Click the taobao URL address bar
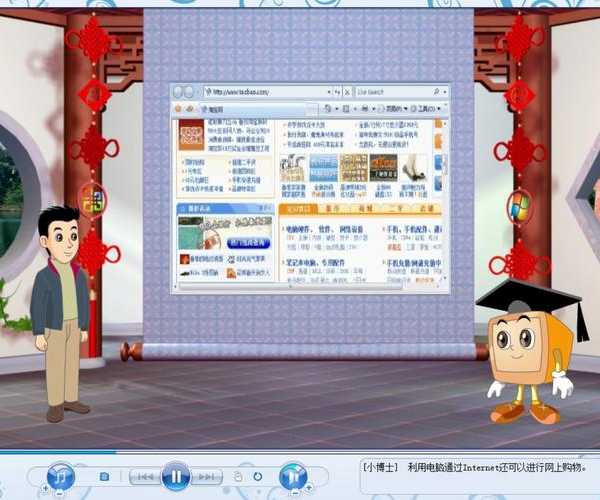The width and height of the screenshot is (600, 500). point(267,92)
